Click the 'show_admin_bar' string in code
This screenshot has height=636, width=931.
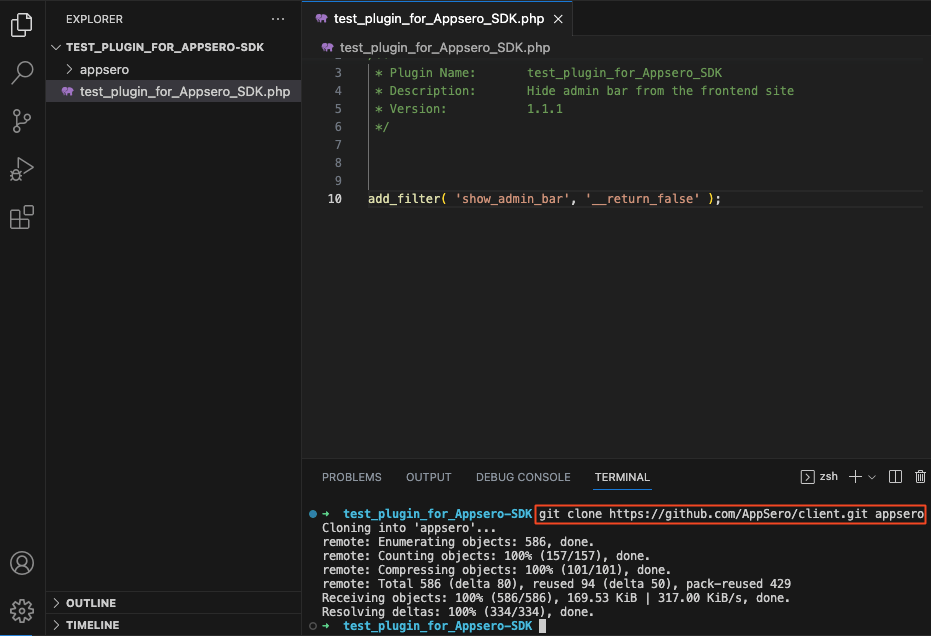tap(512, 199)
